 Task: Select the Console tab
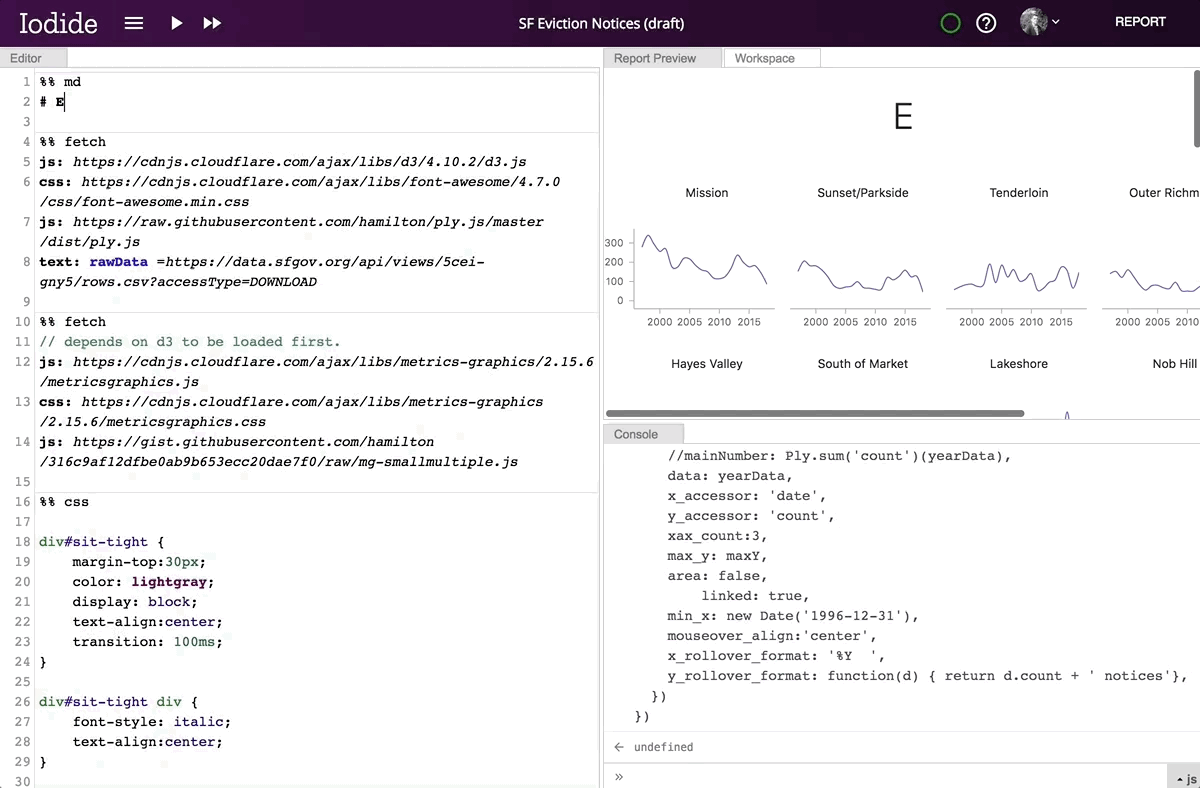643,434
